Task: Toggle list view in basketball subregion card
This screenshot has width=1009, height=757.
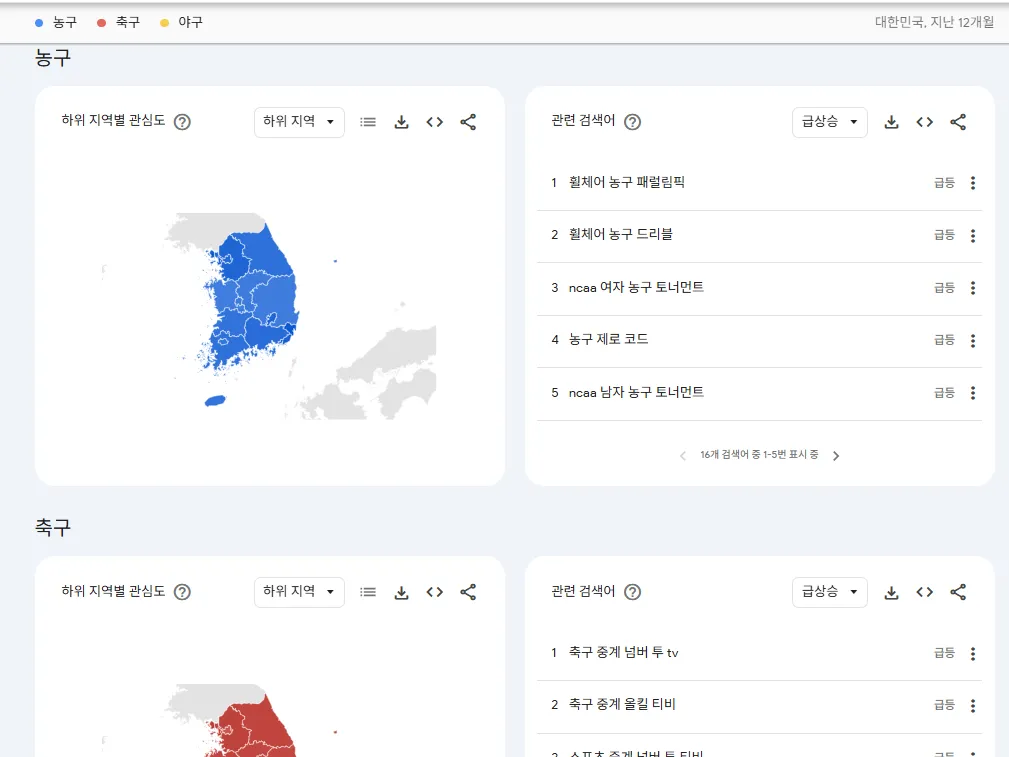Action: (x=368, y=122)
